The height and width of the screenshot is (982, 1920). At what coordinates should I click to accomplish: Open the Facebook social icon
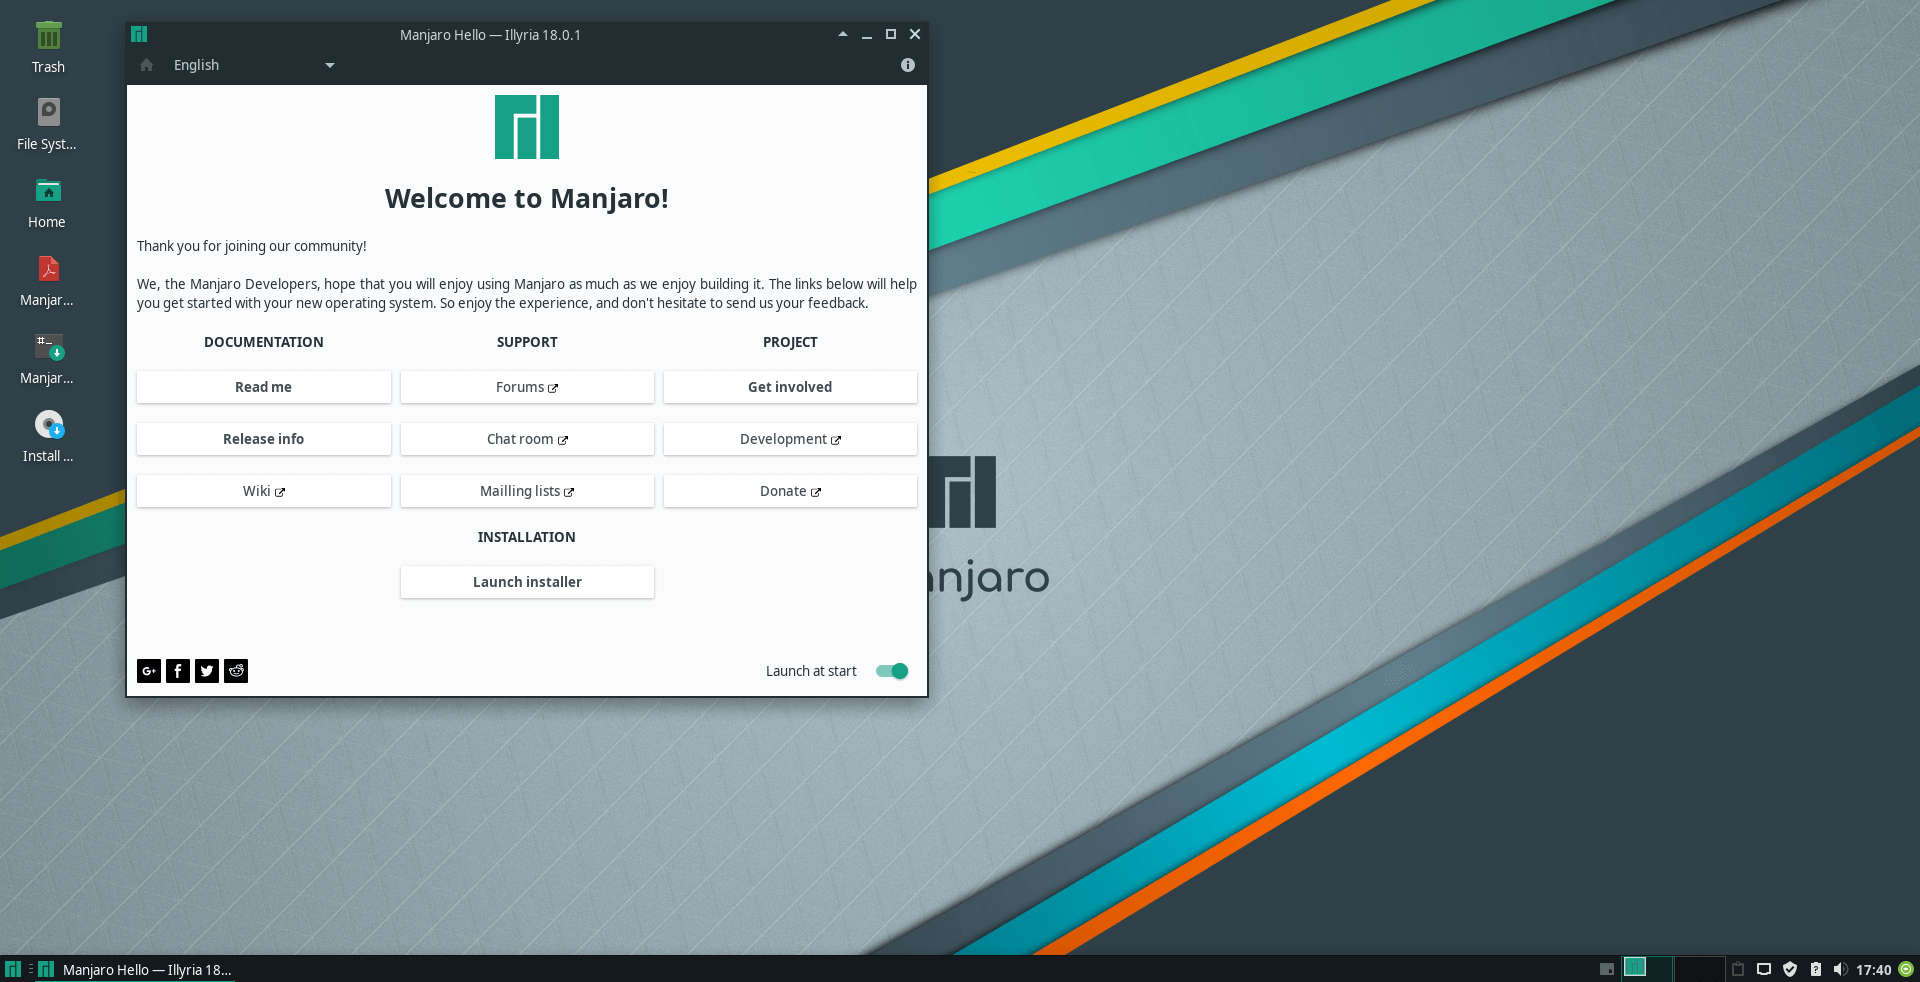pyautogui.click(x=178, y=671)
